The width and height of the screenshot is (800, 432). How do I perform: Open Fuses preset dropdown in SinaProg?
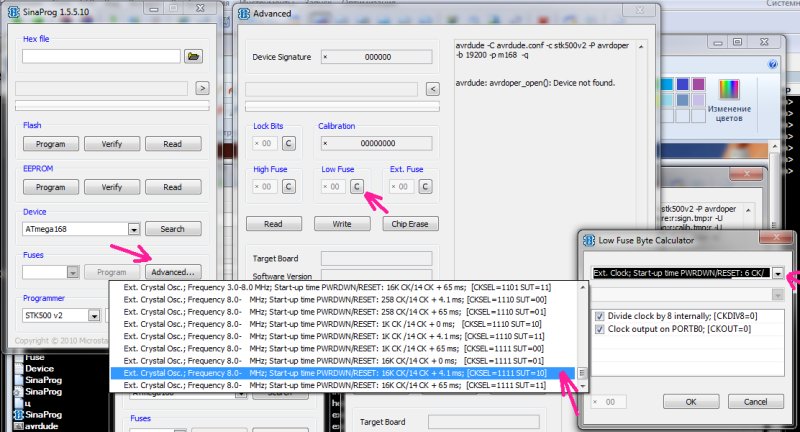pyautogui.click(x=73, y=273)
